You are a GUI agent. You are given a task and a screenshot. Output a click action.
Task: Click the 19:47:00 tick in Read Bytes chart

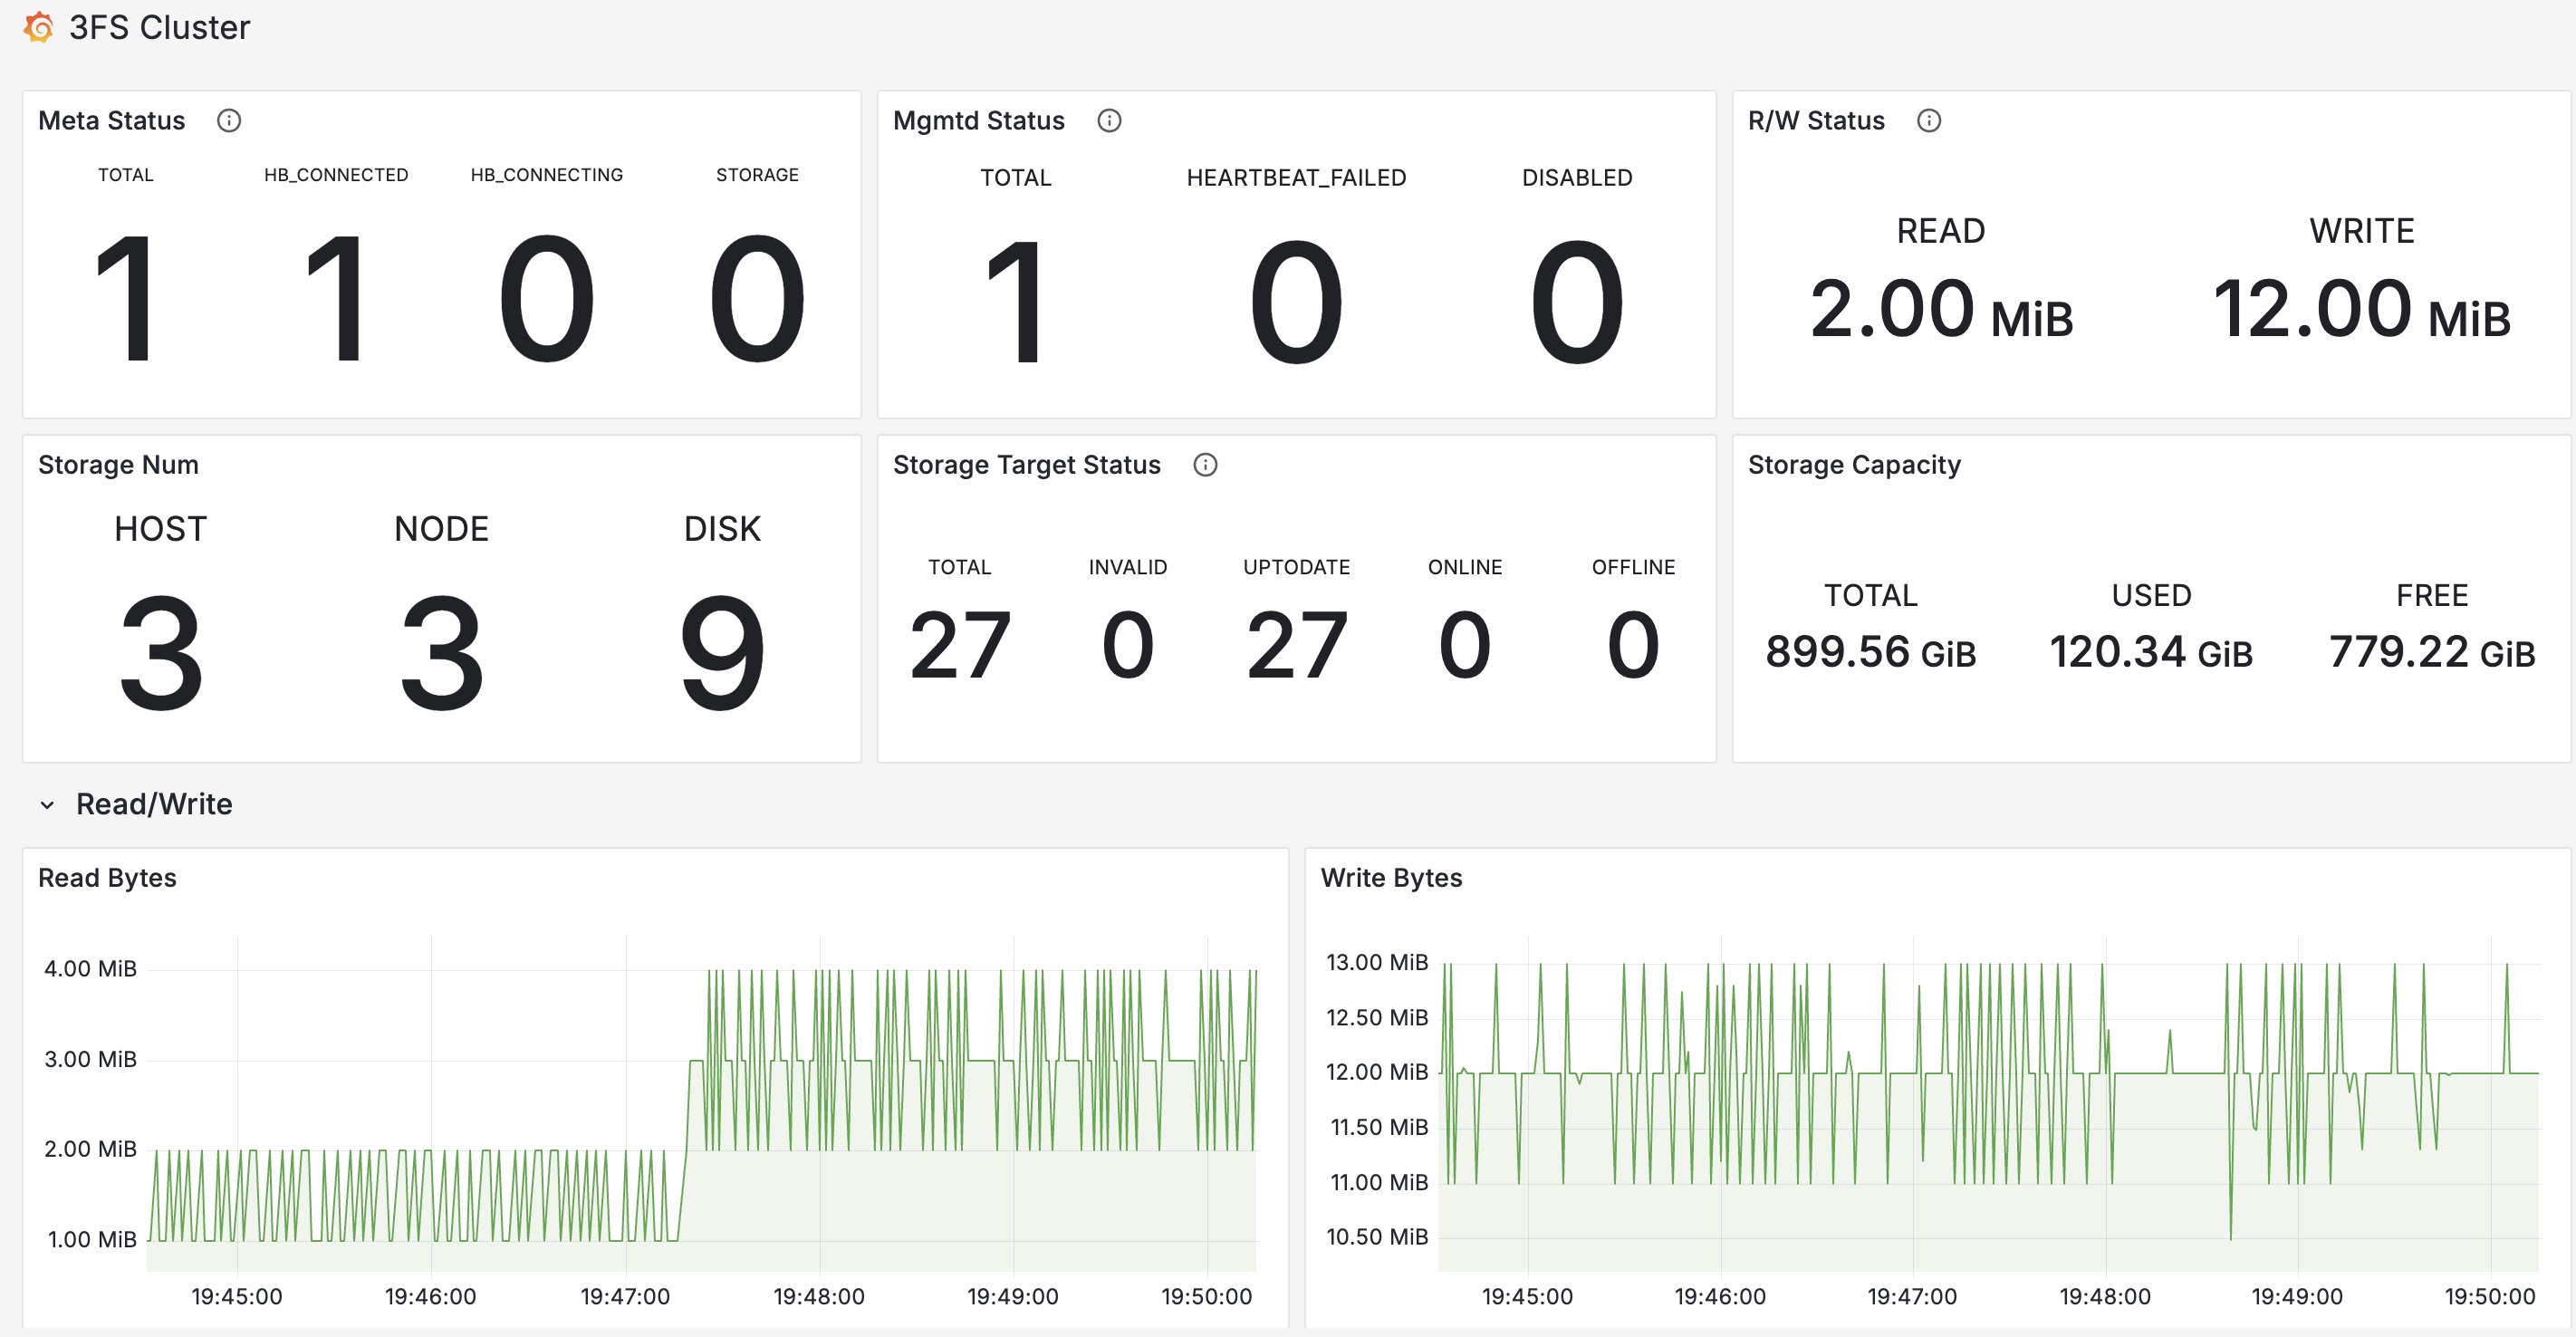click(625, 1297)
